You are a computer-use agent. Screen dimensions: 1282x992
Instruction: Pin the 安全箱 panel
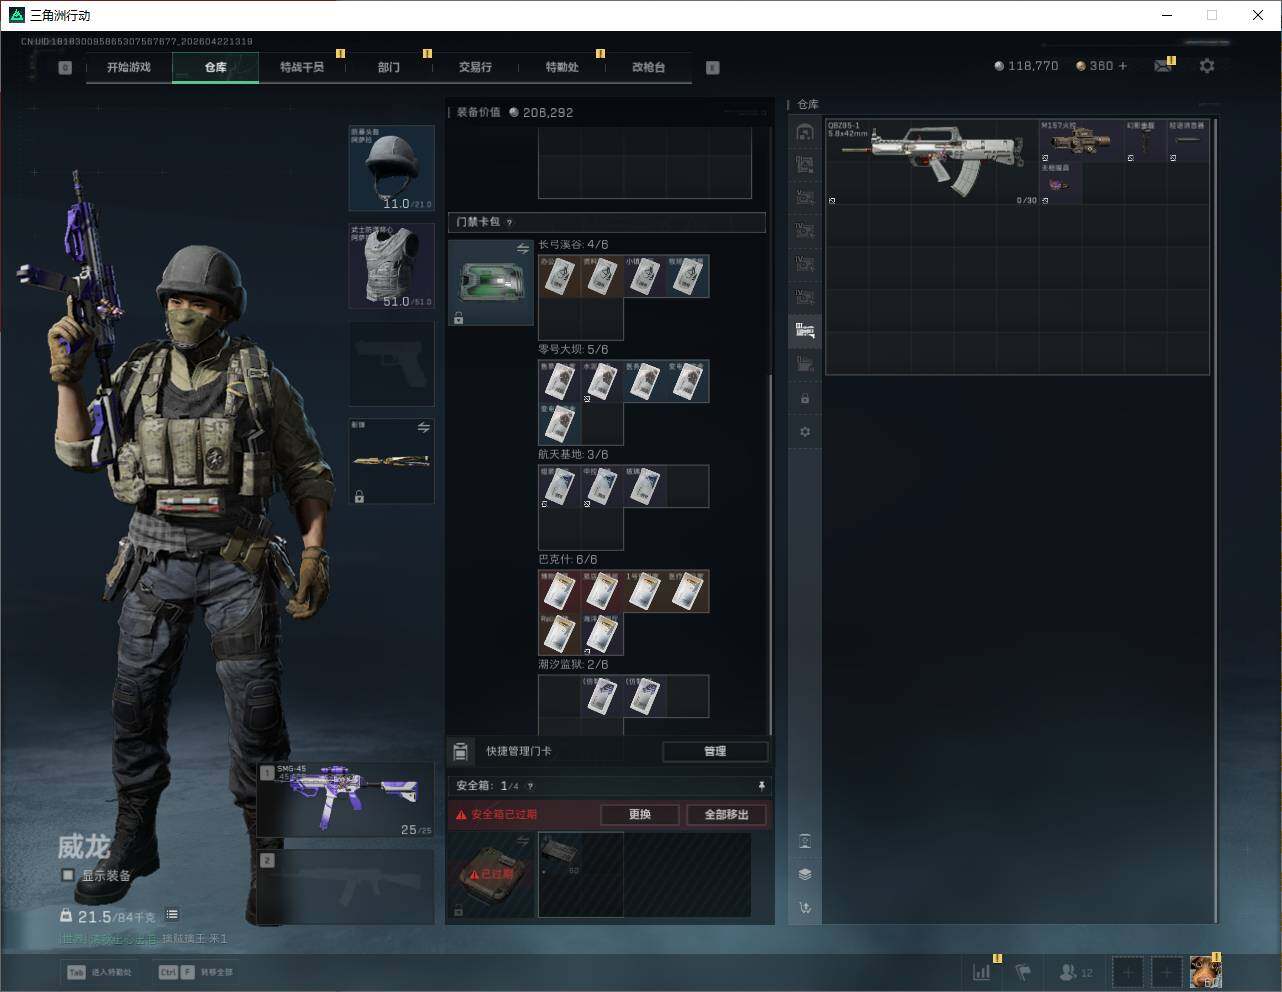(x=761, y=786)
